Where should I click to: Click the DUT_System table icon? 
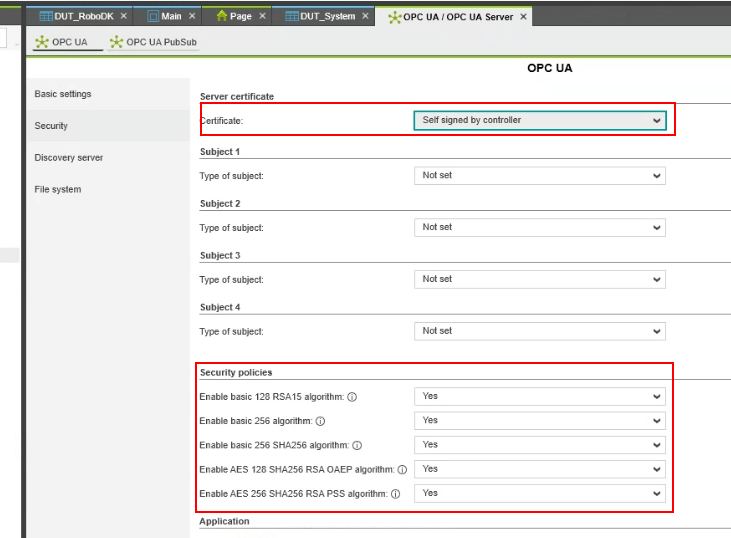[x=292, y=16]
